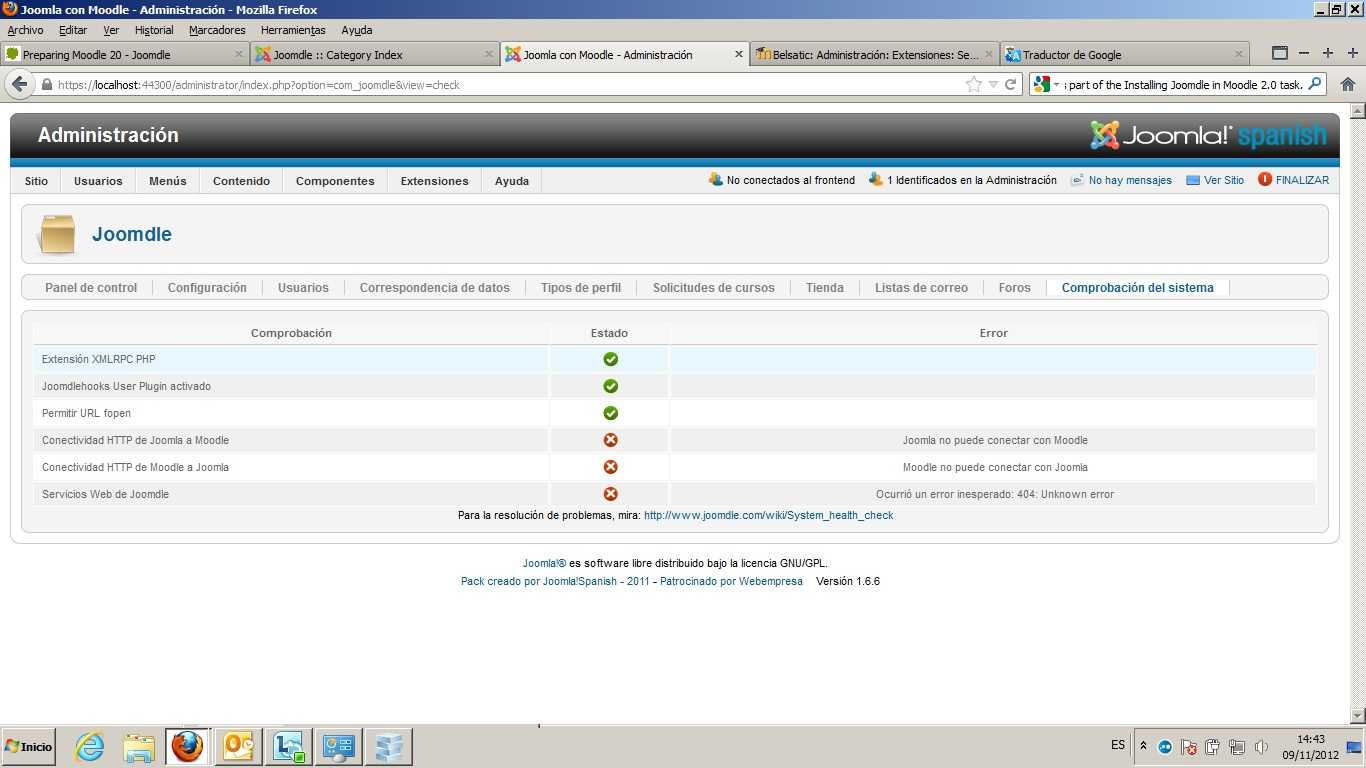Click the red error icon for Joomla a Moodle
1366x768 pixels.
point(610,440)
